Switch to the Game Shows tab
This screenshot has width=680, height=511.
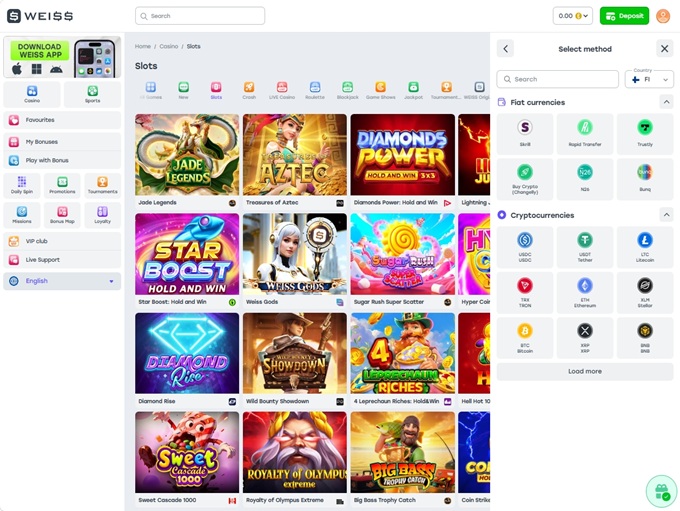point(380,90)
